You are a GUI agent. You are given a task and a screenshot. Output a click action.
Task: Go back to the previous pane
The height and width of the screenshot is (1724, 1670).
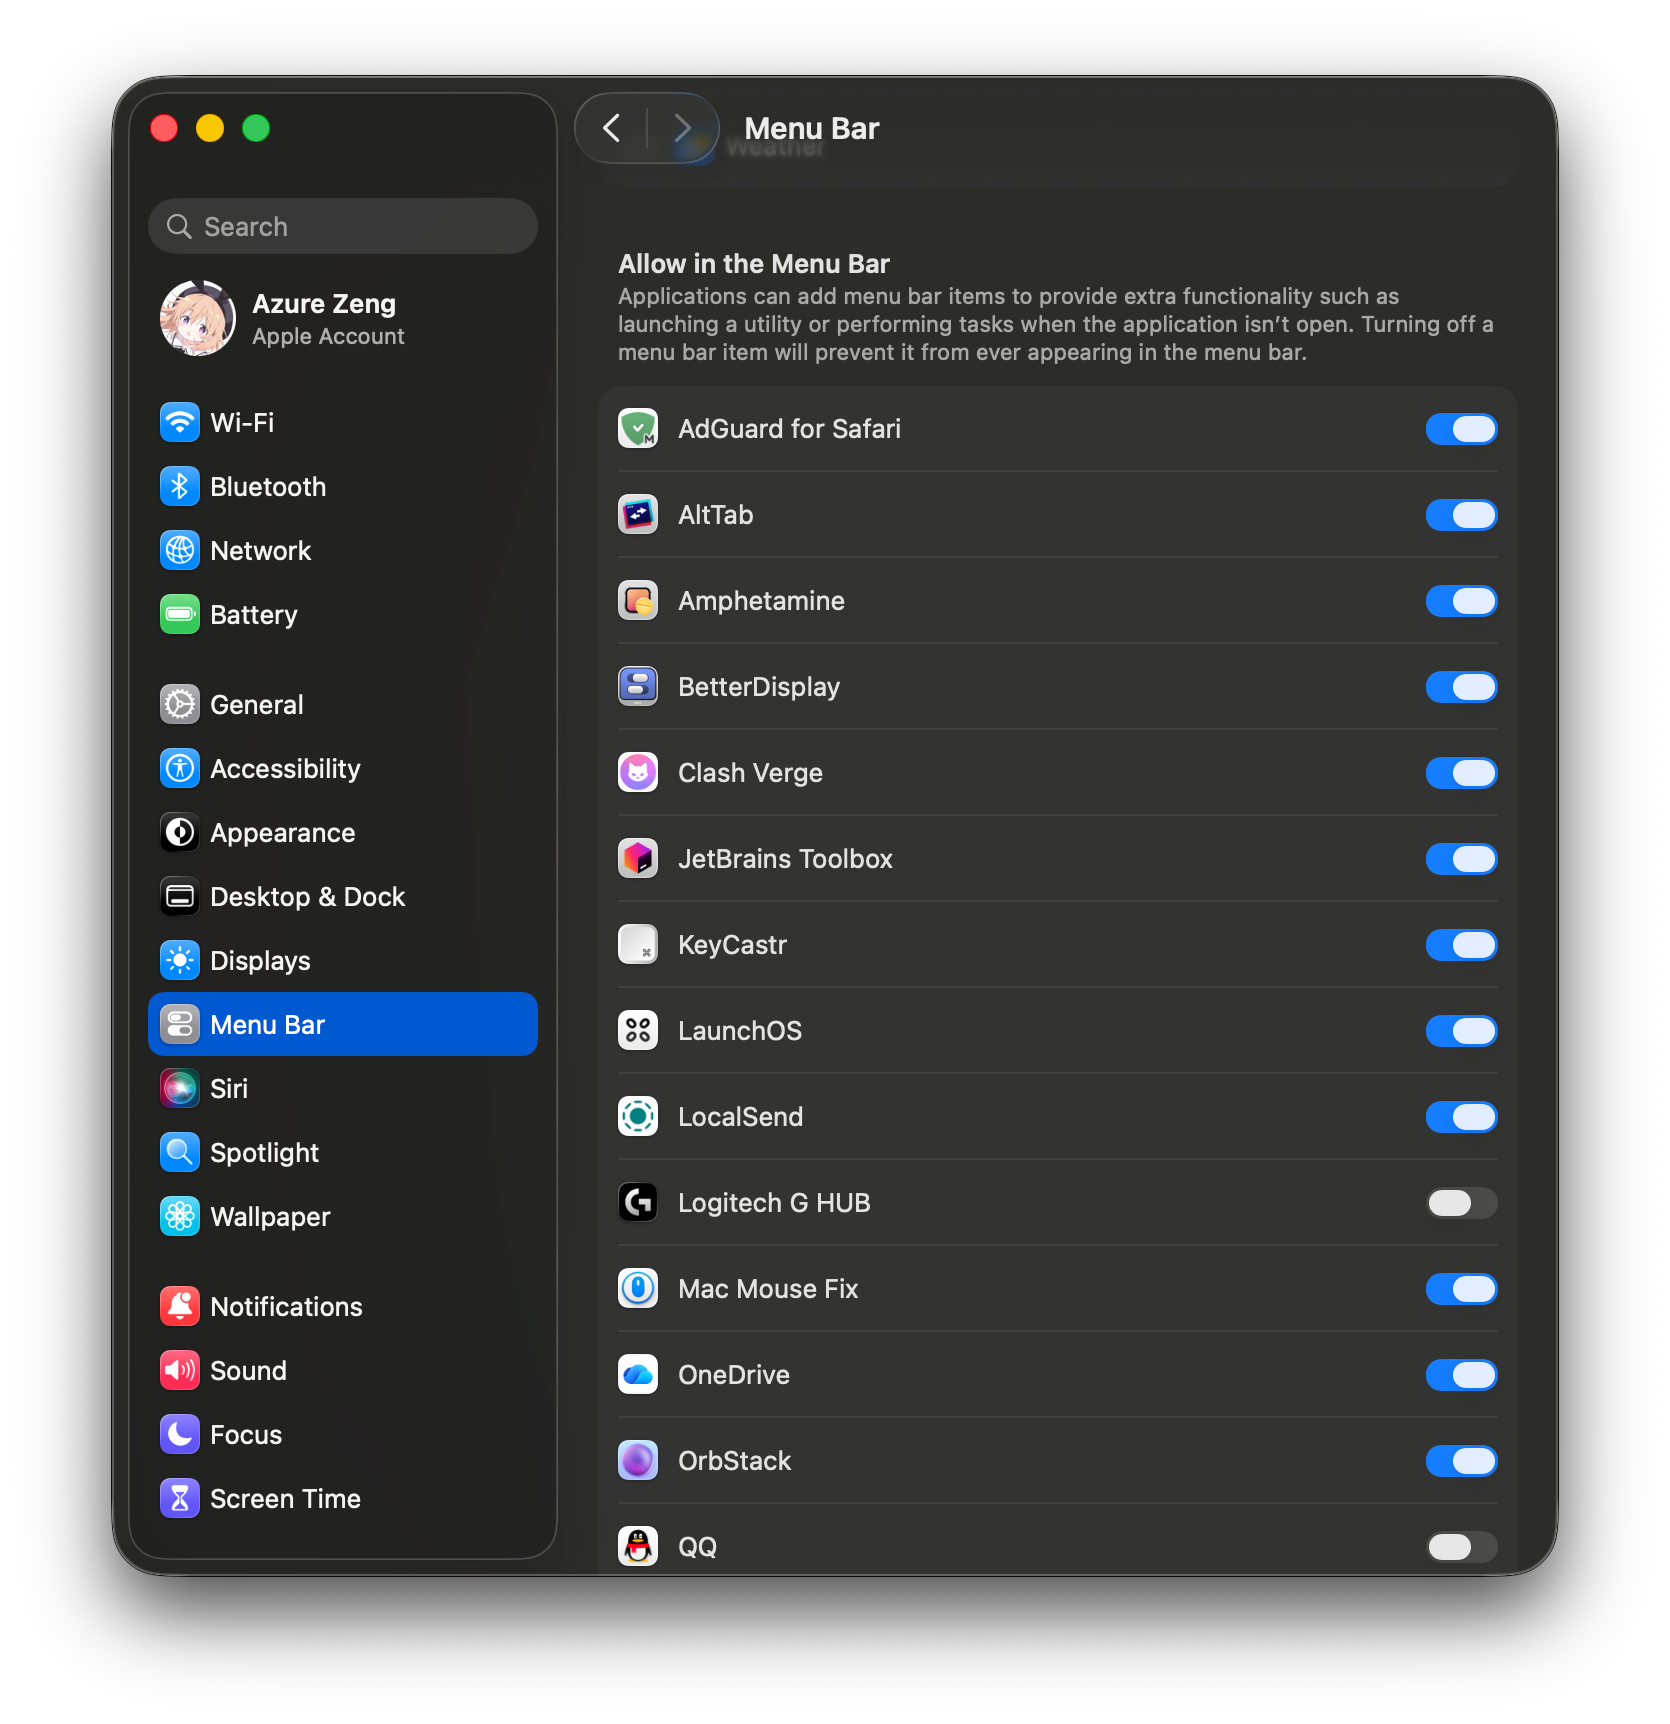[x=612, y=128]
